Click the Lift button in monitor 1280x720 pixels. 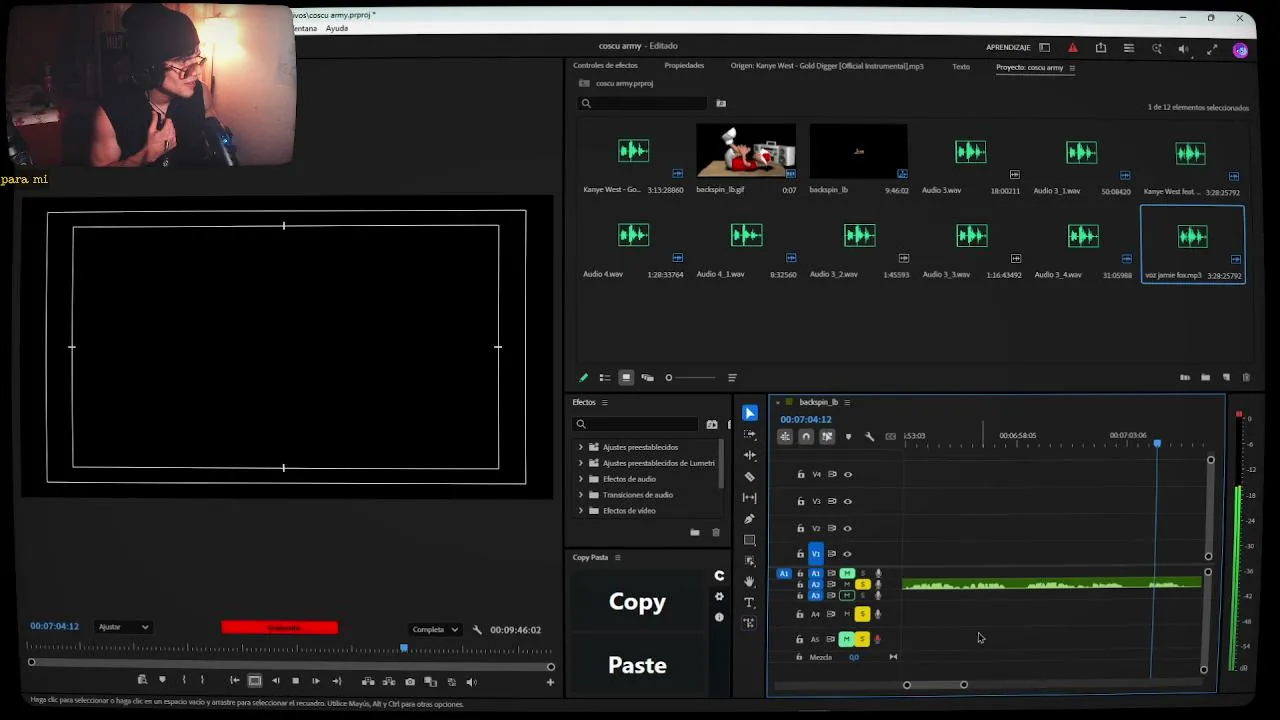pos(368,682)
